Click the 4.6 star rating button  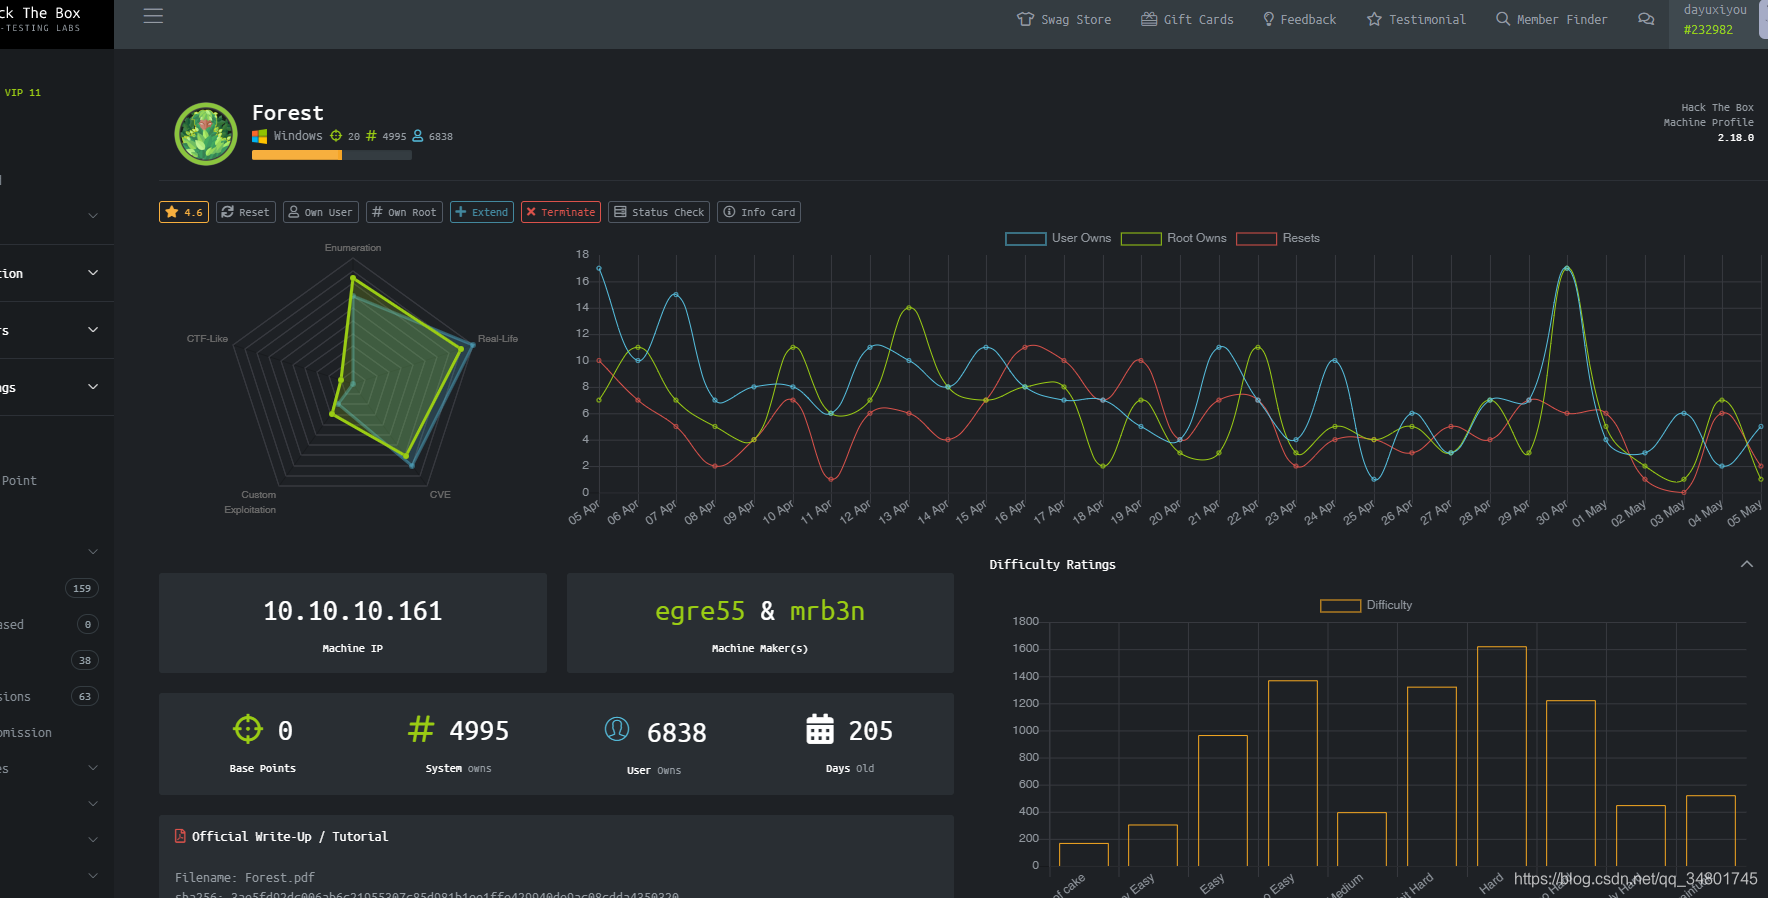184,212
